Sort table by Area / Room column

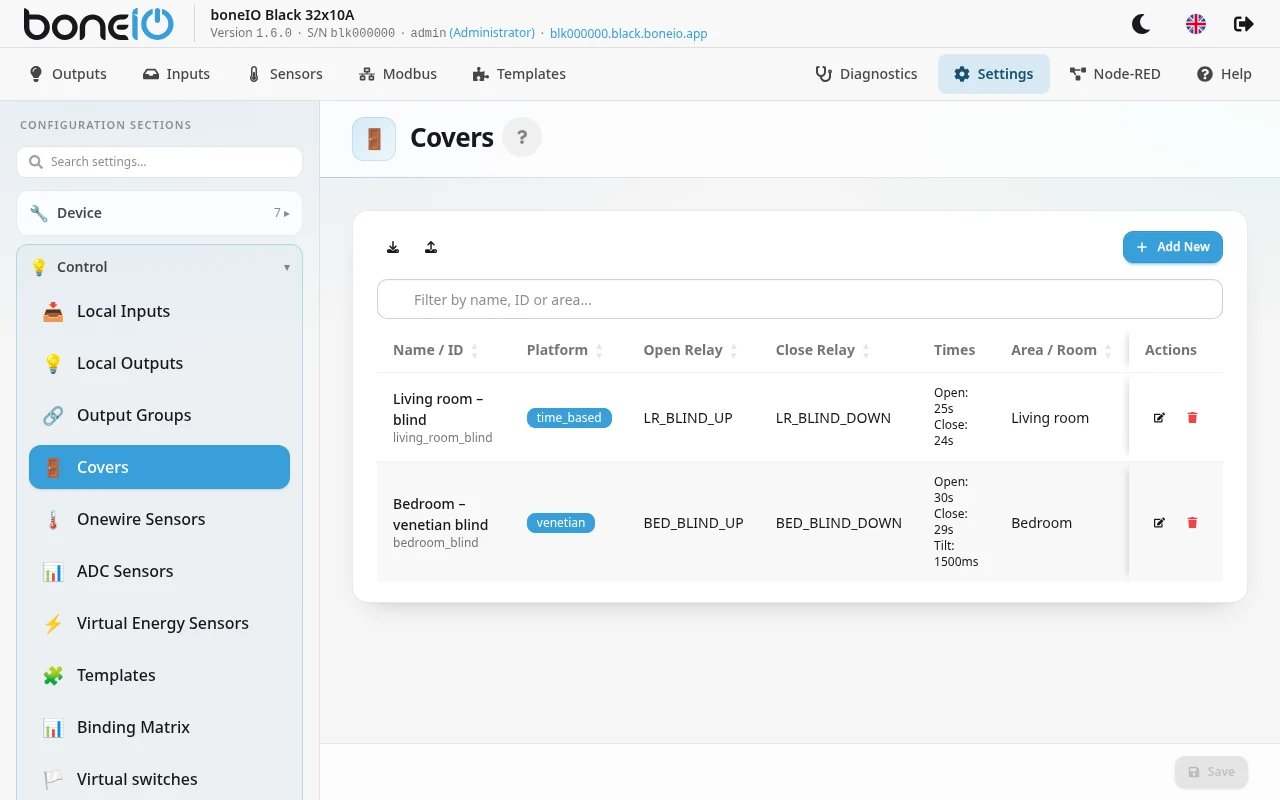[x=1062, y=350]
